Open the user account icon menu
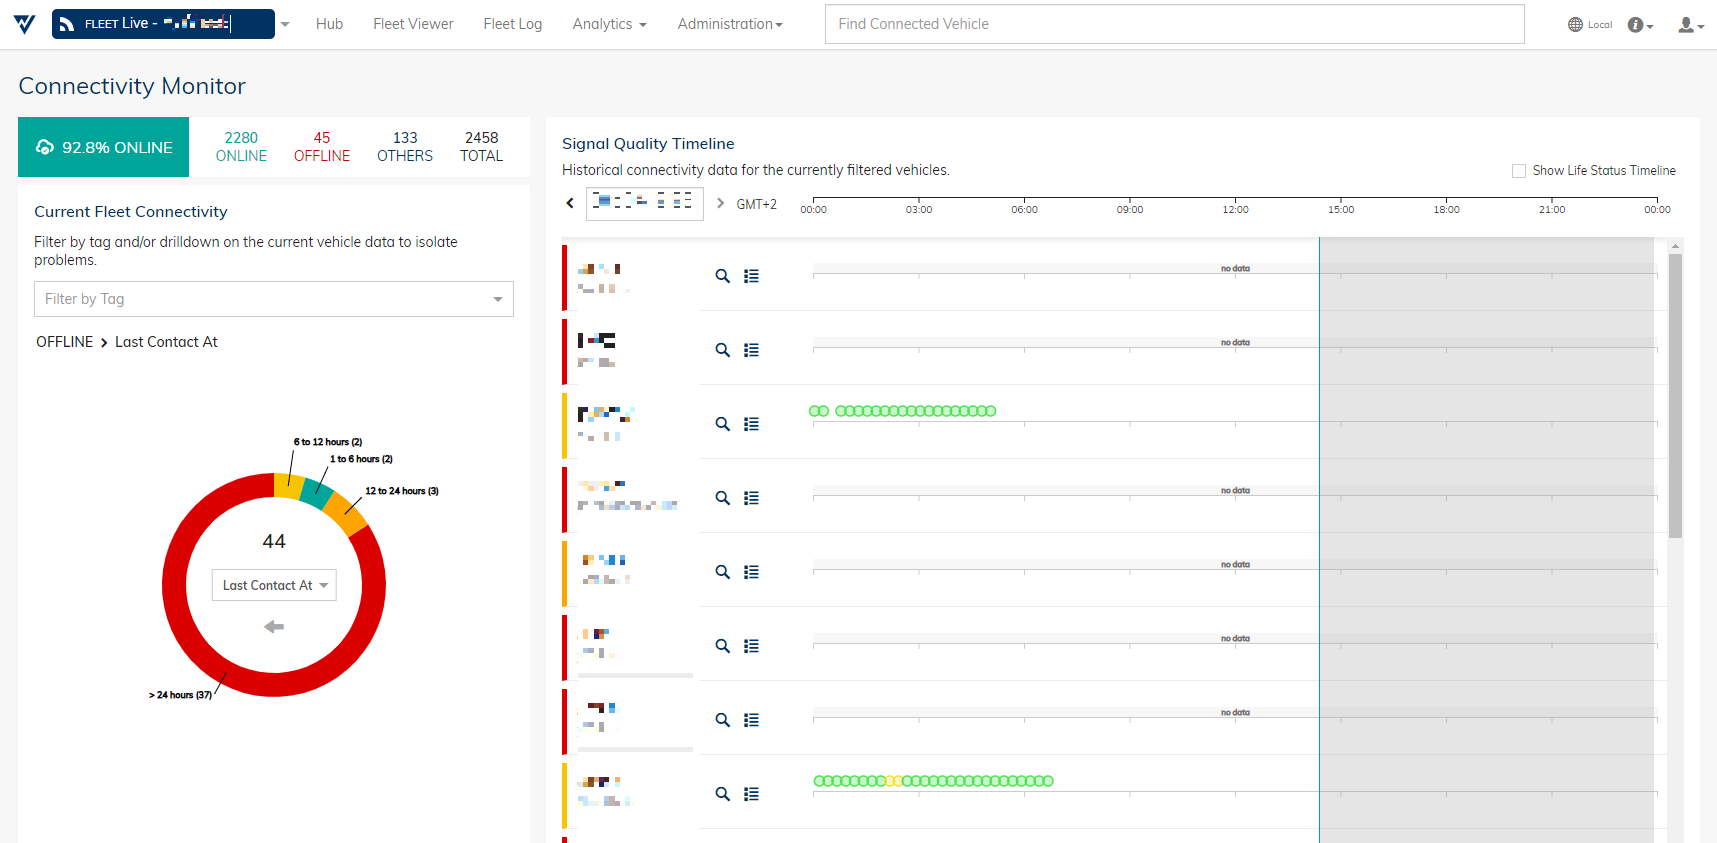 (1691, 25)
